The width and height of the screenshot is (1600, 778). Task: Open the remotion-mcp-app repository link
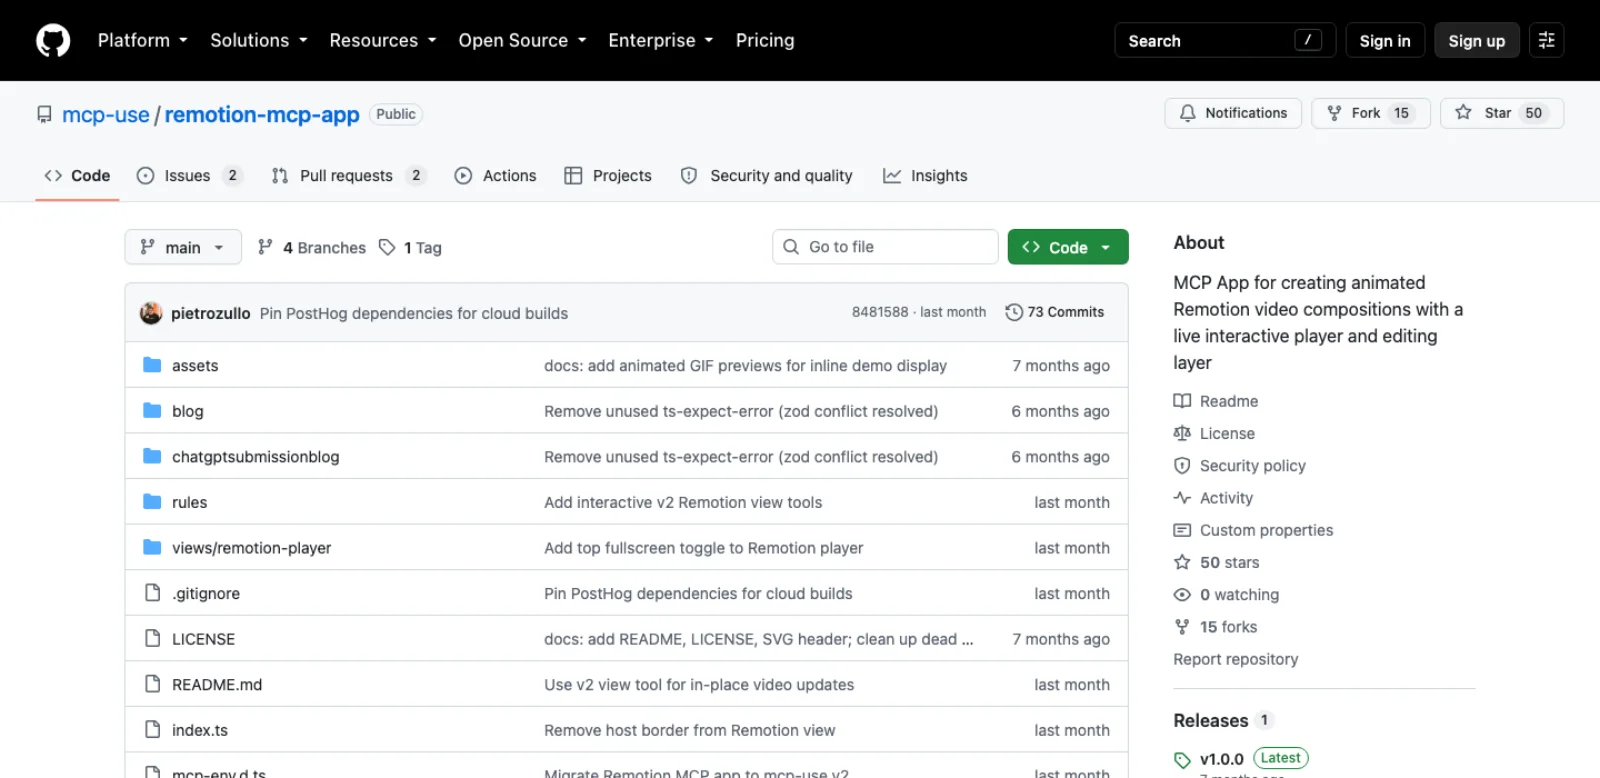[x=262, y=114]
